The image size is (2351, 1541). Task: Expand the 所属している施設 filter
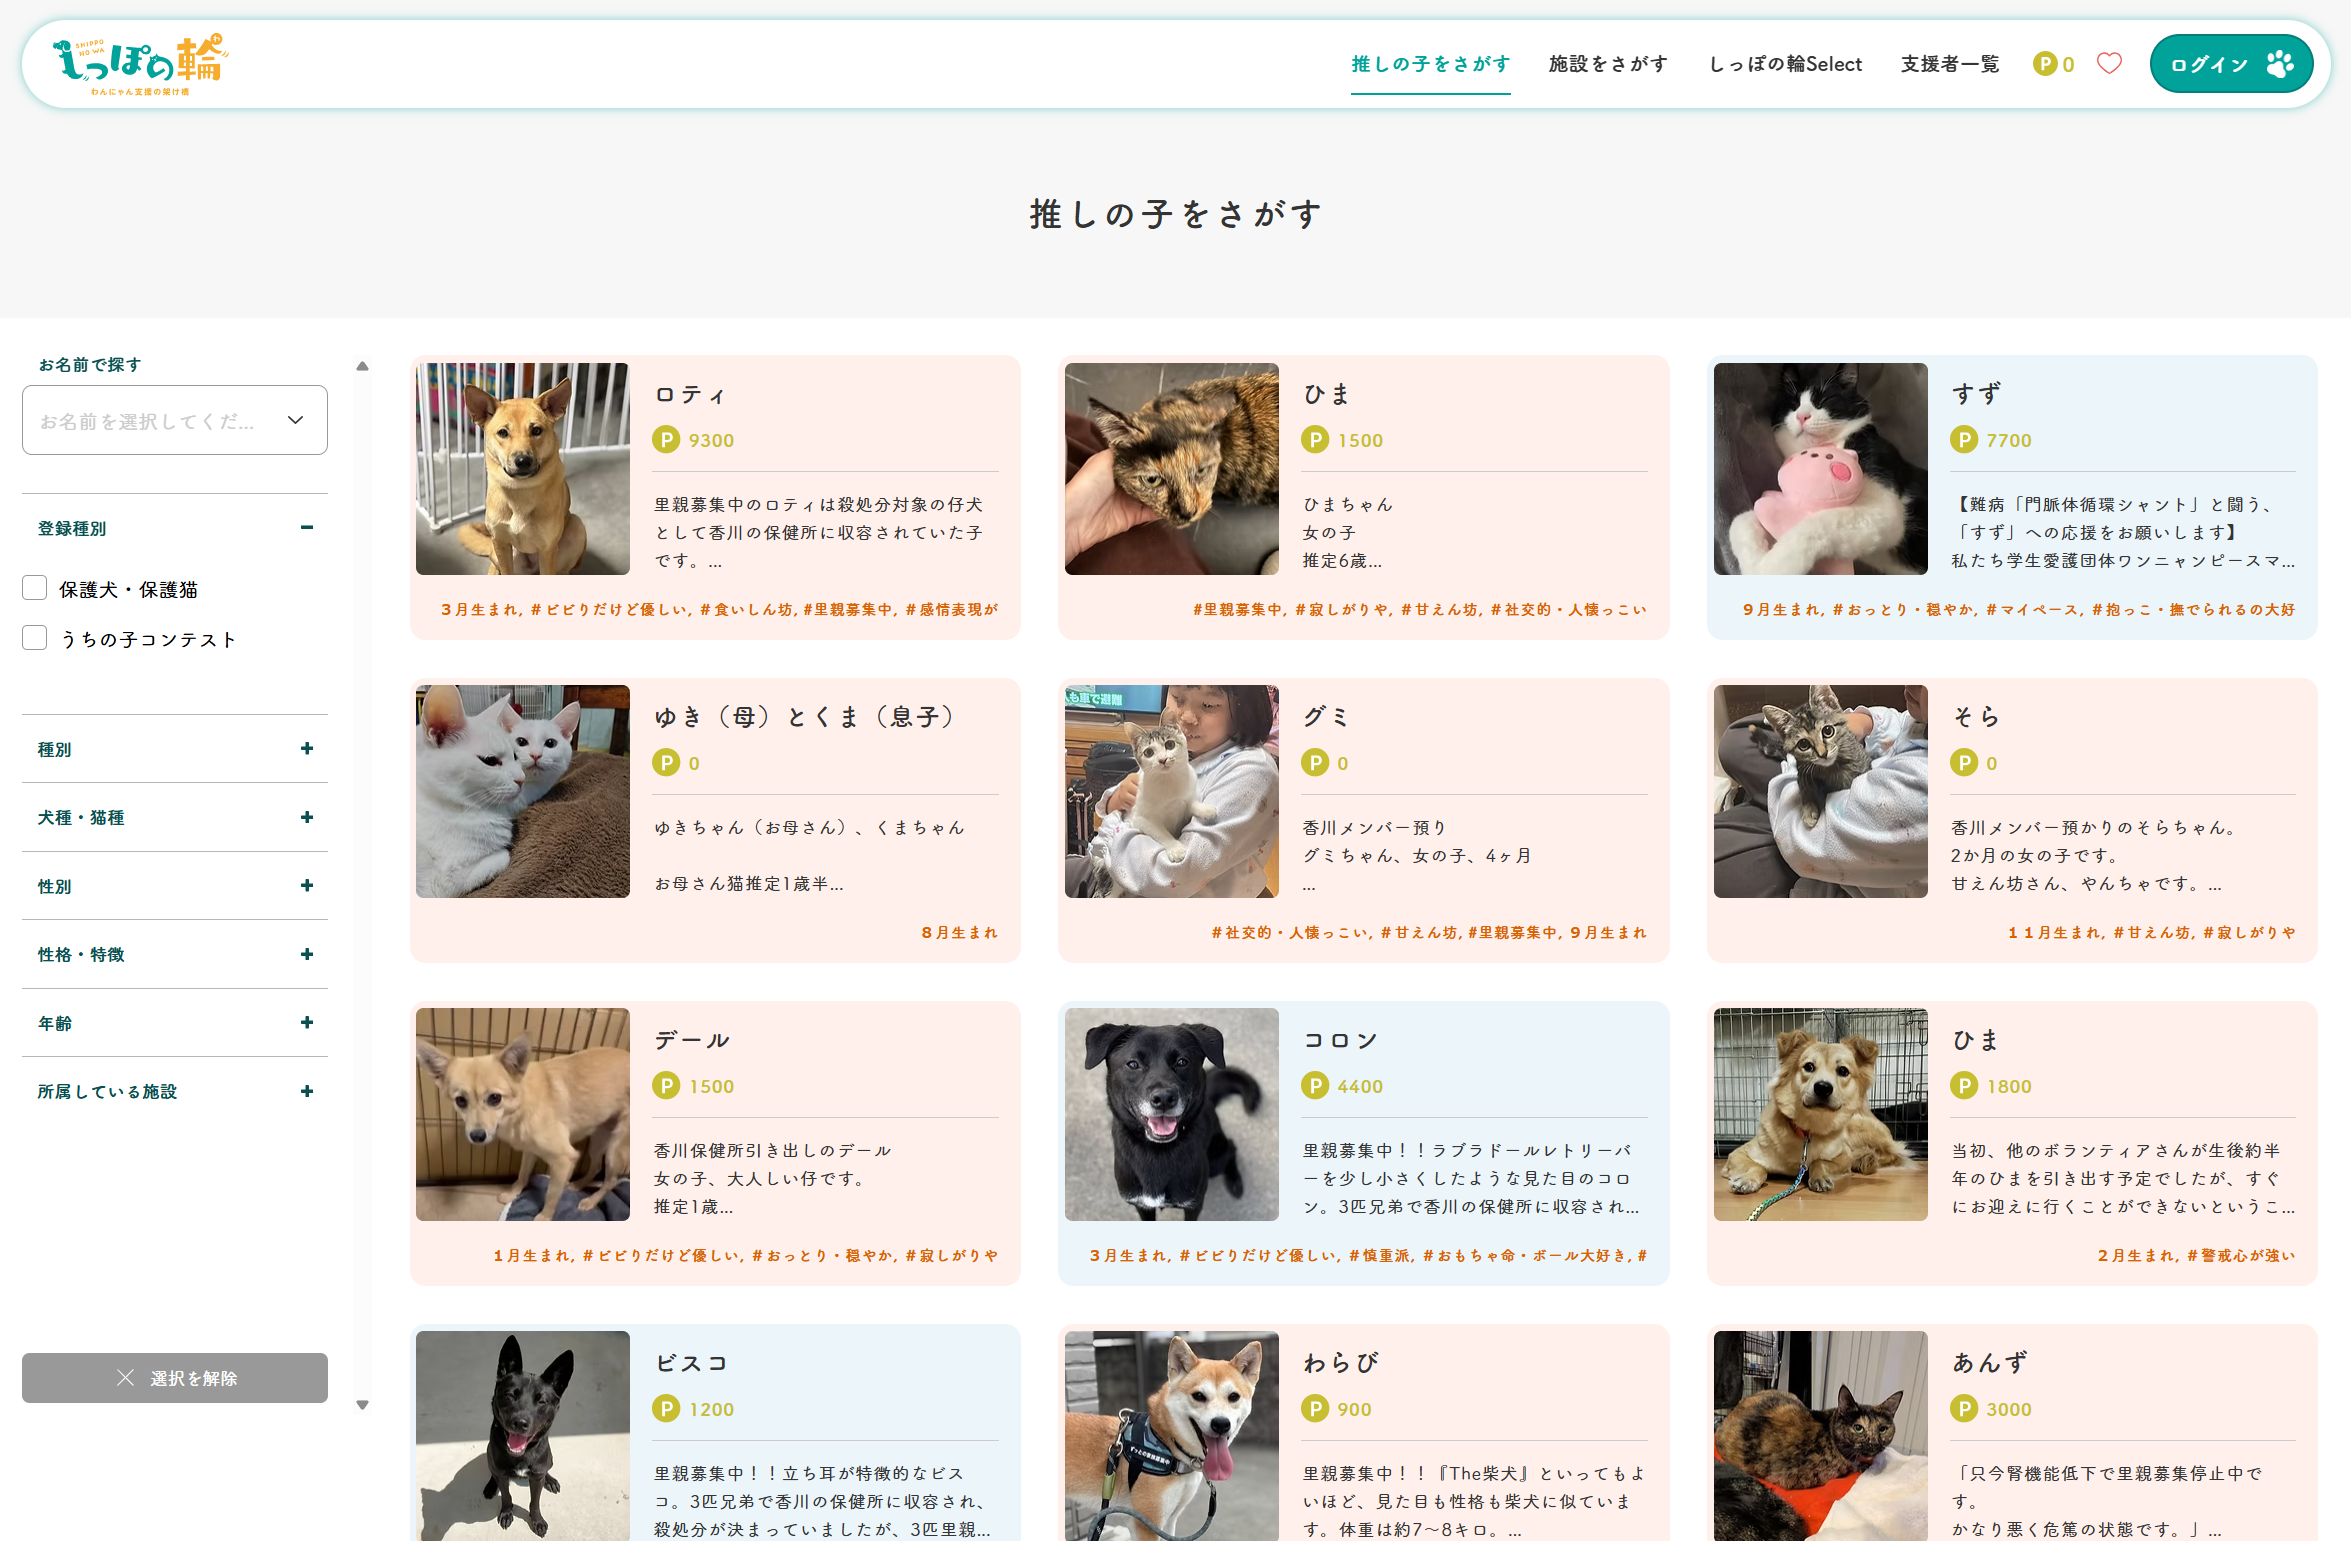coord(307,1091)
